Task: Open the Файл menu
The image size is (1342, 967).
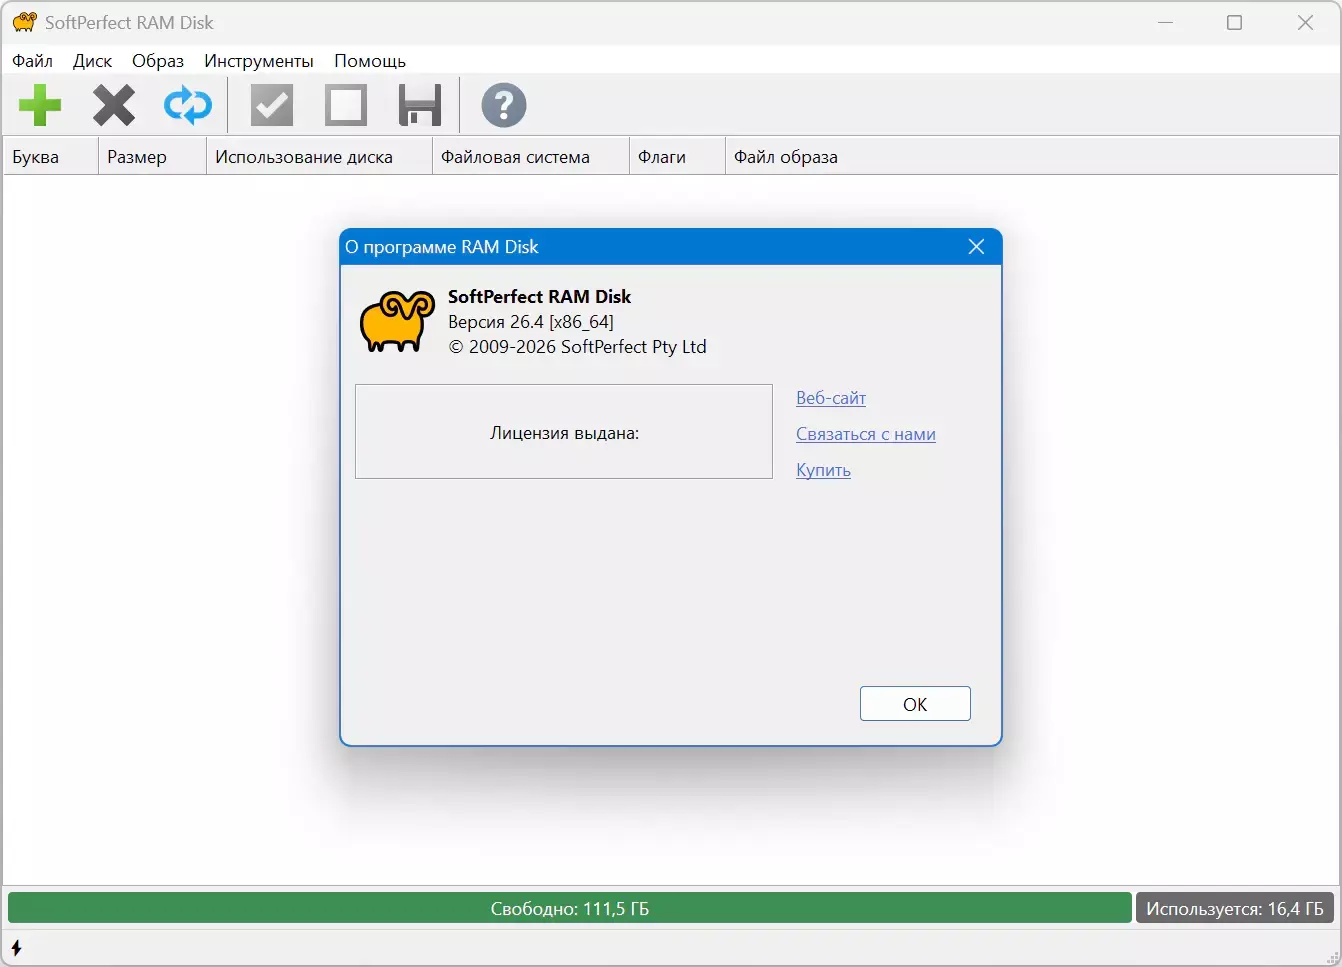Action: 32,61
